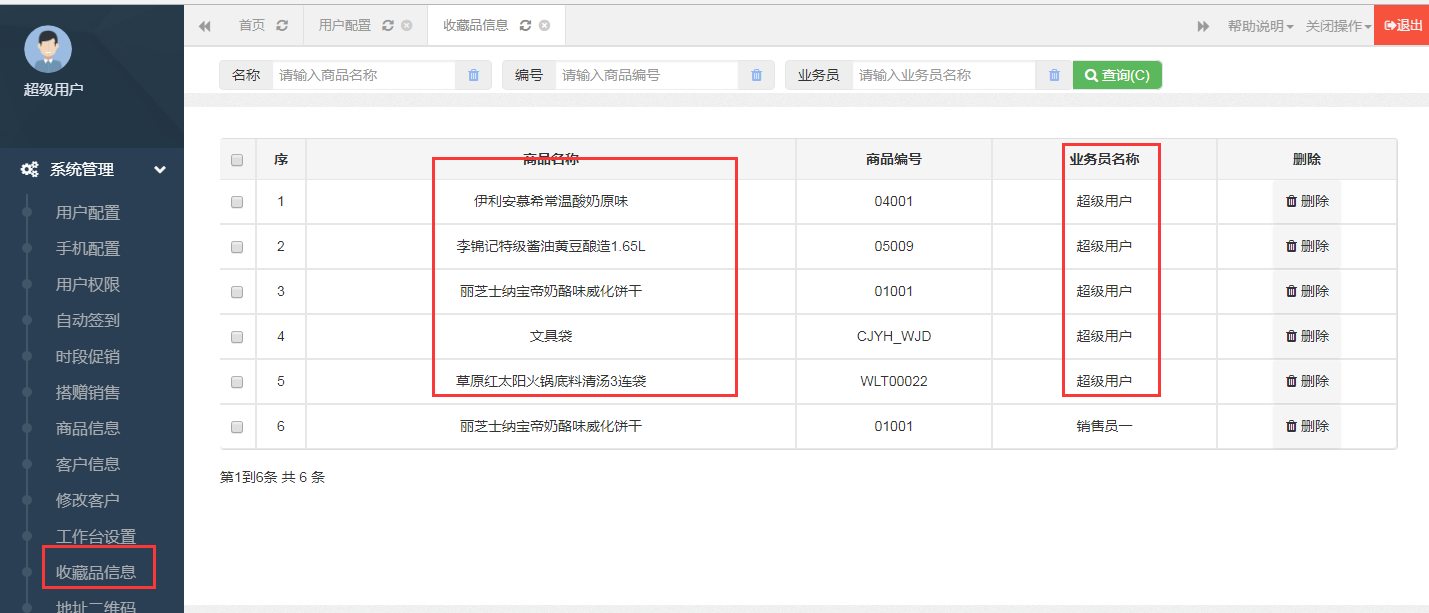The image size is (1429, 613).
Task: Refresh the 收藏品信息 tab via its reload icon
Action: coord(526,26)
